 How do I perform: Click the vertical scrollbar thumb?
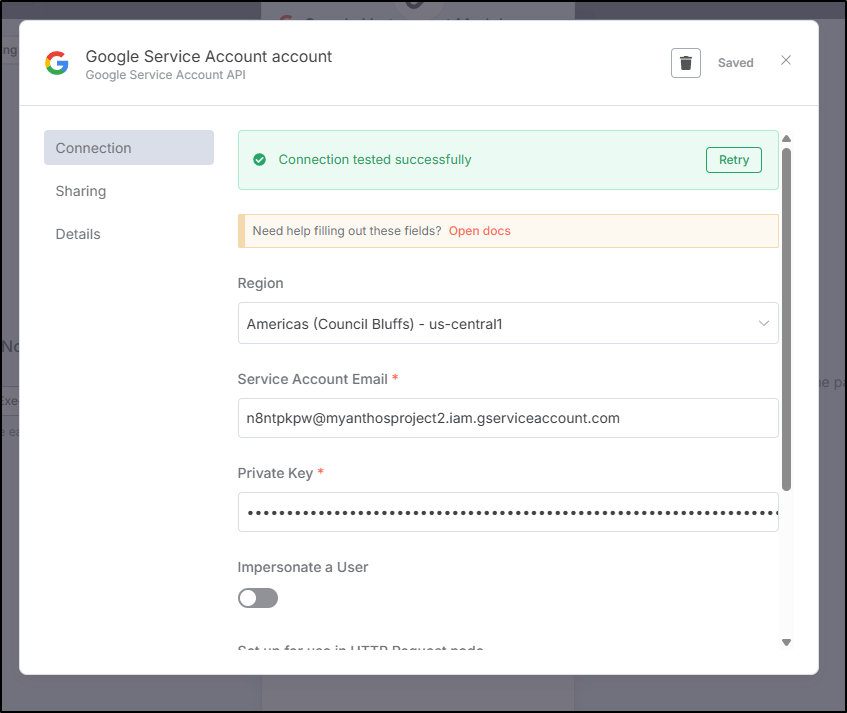786,319
